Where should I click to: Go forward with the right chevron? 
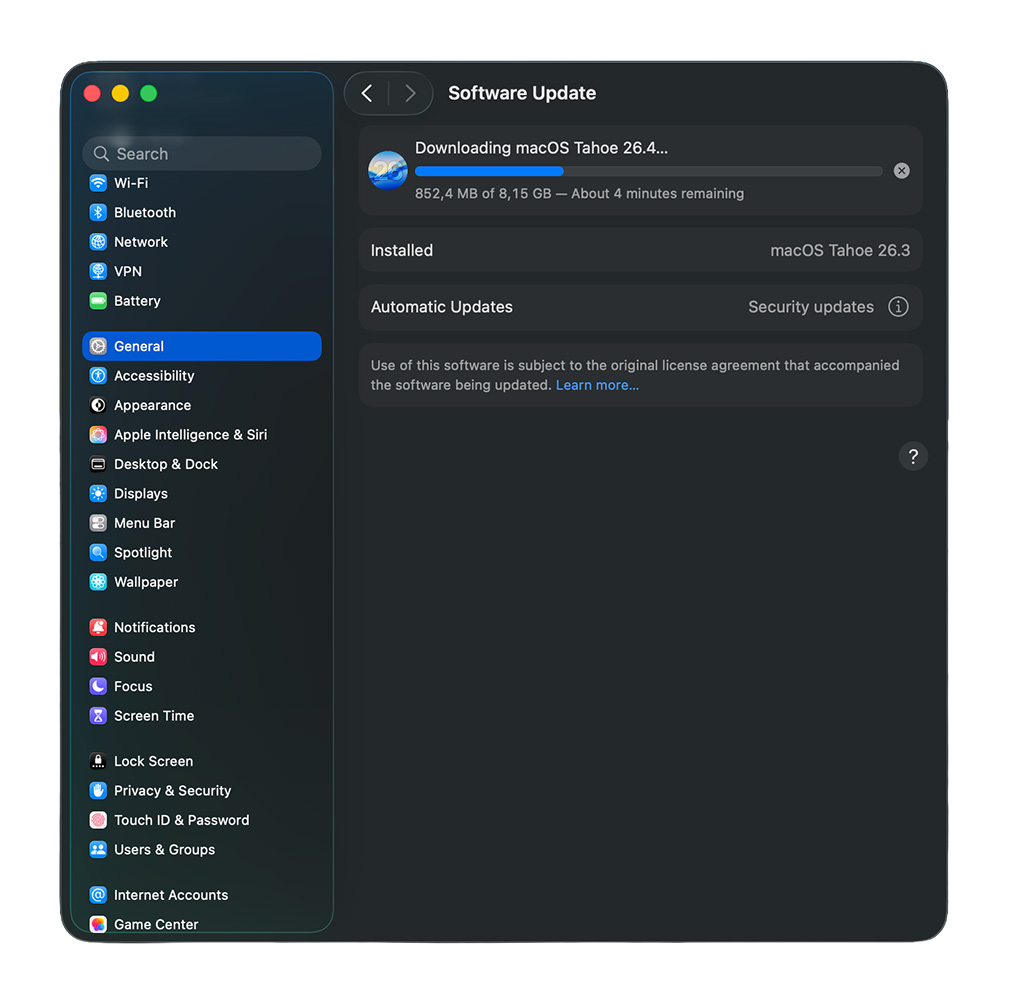[x=410, y=93]
